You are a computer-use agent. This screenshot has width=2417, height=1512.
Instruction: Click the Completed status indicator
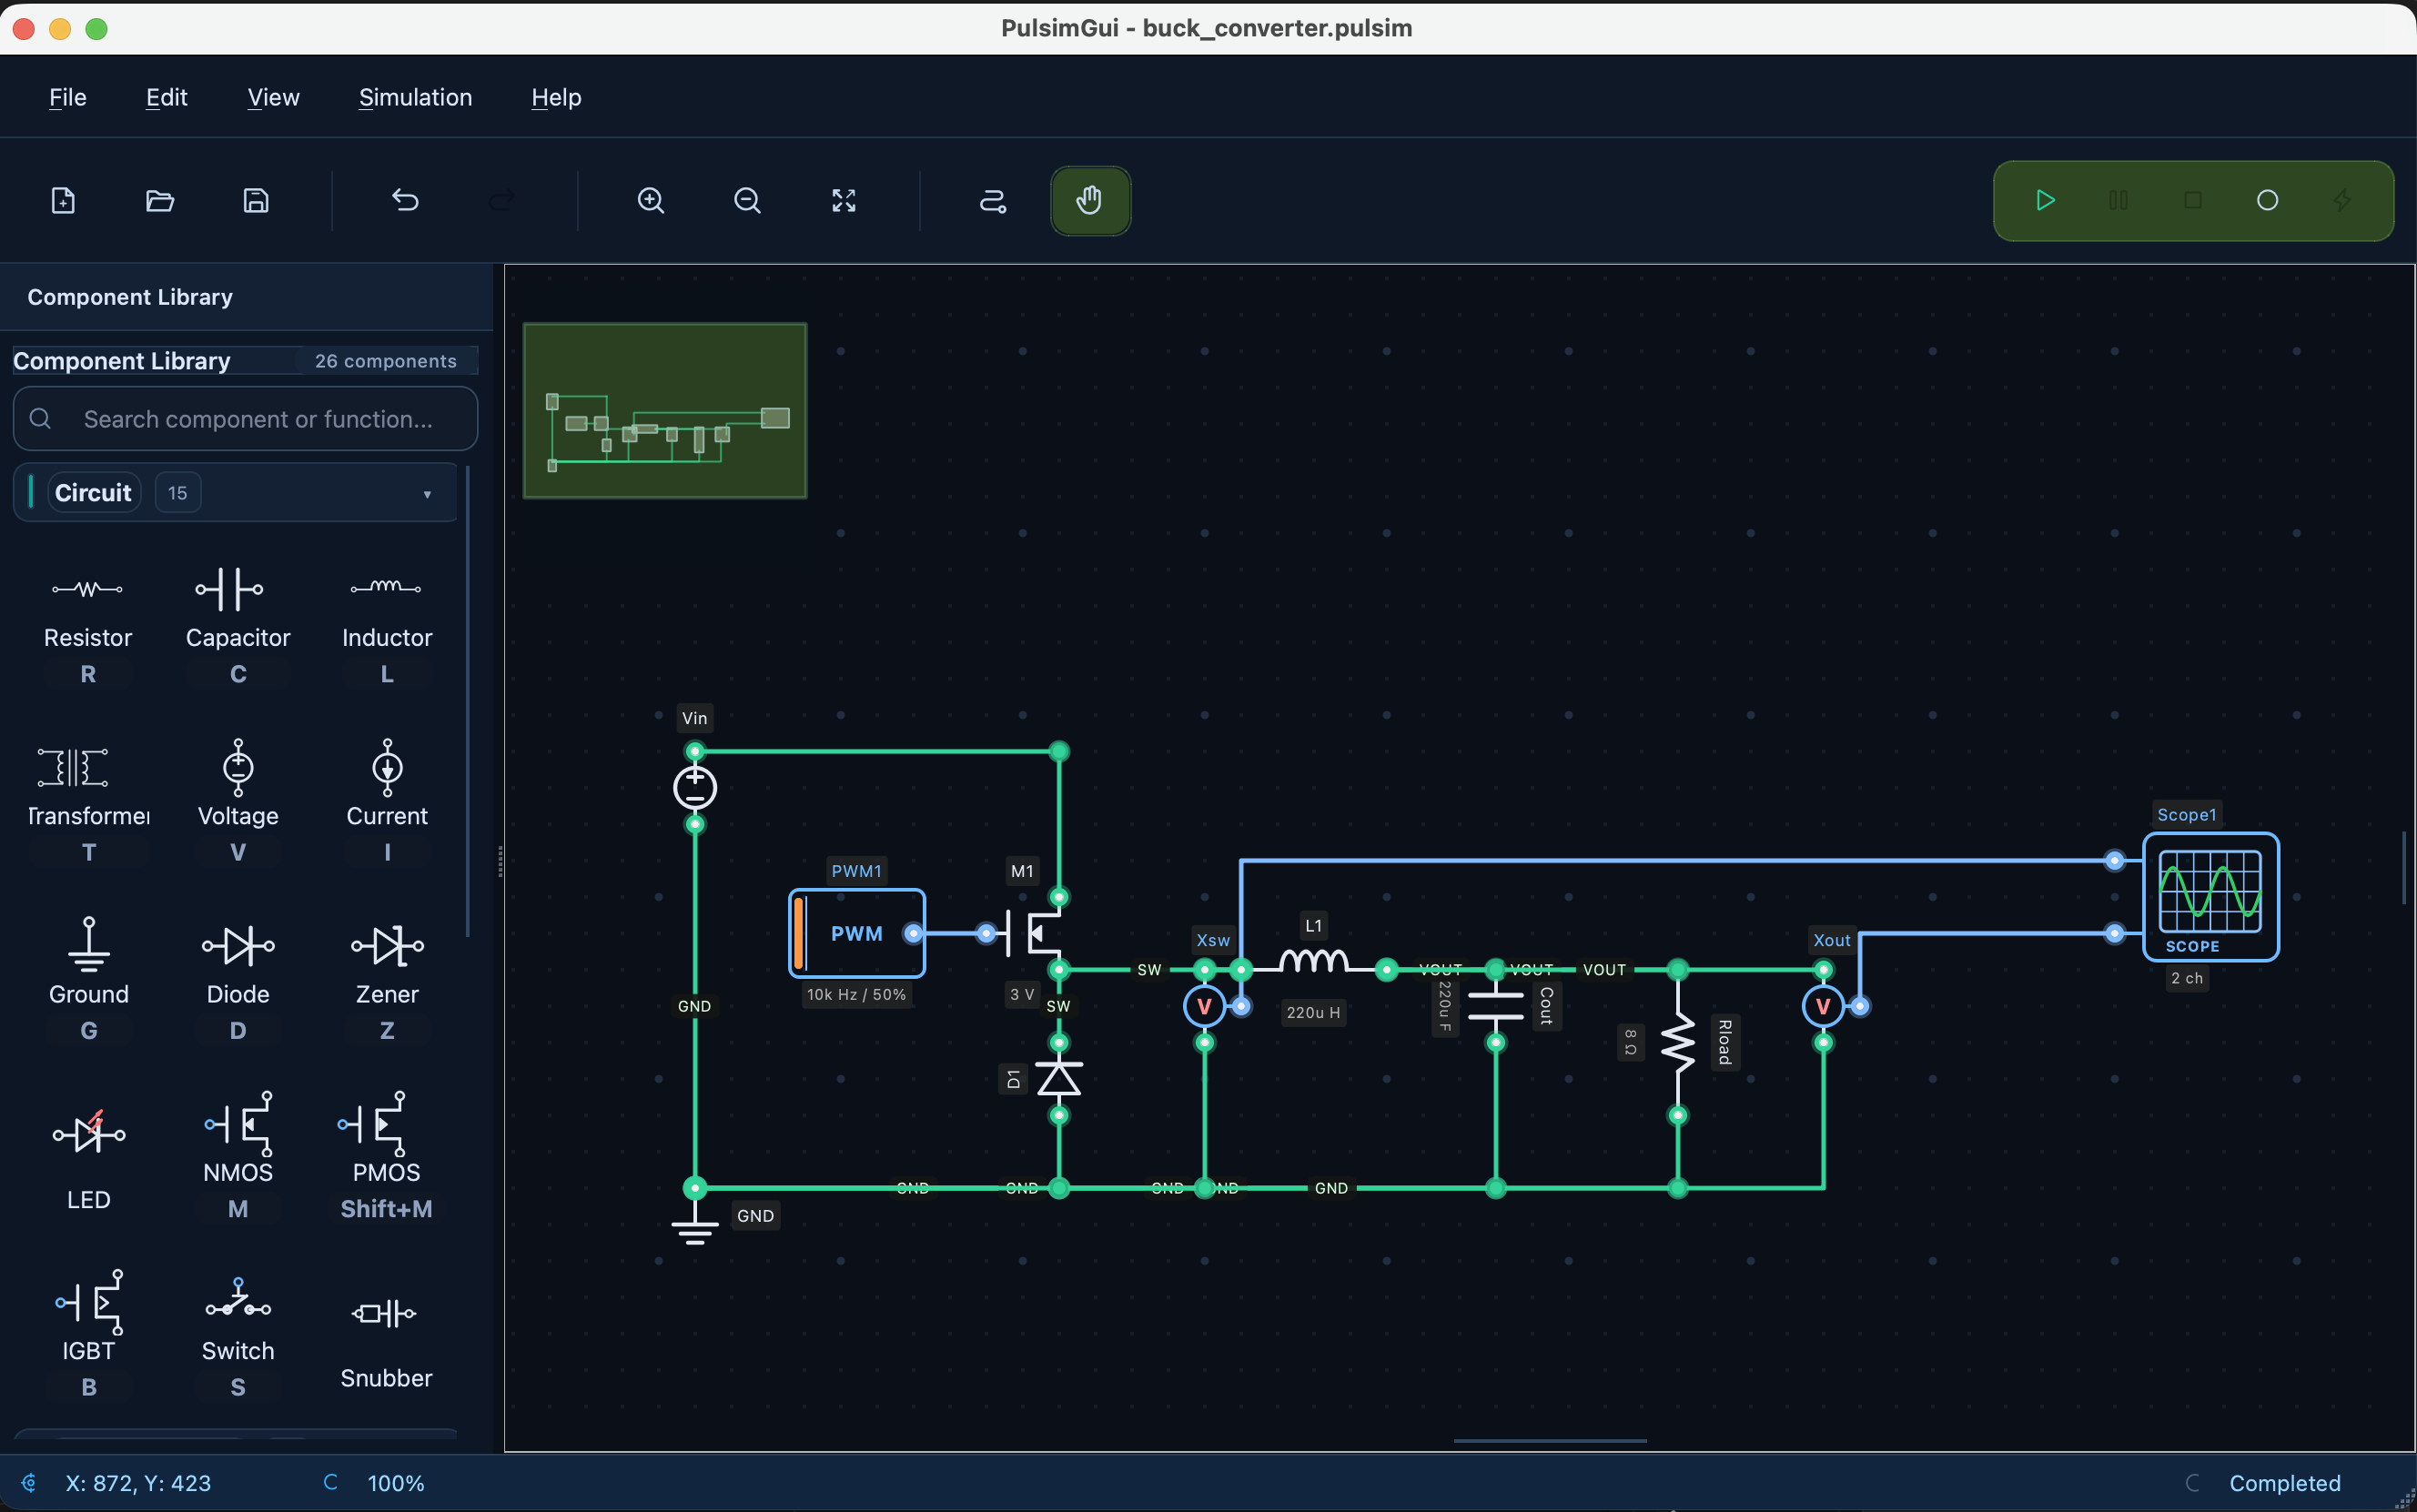tap(2283, 1483)
